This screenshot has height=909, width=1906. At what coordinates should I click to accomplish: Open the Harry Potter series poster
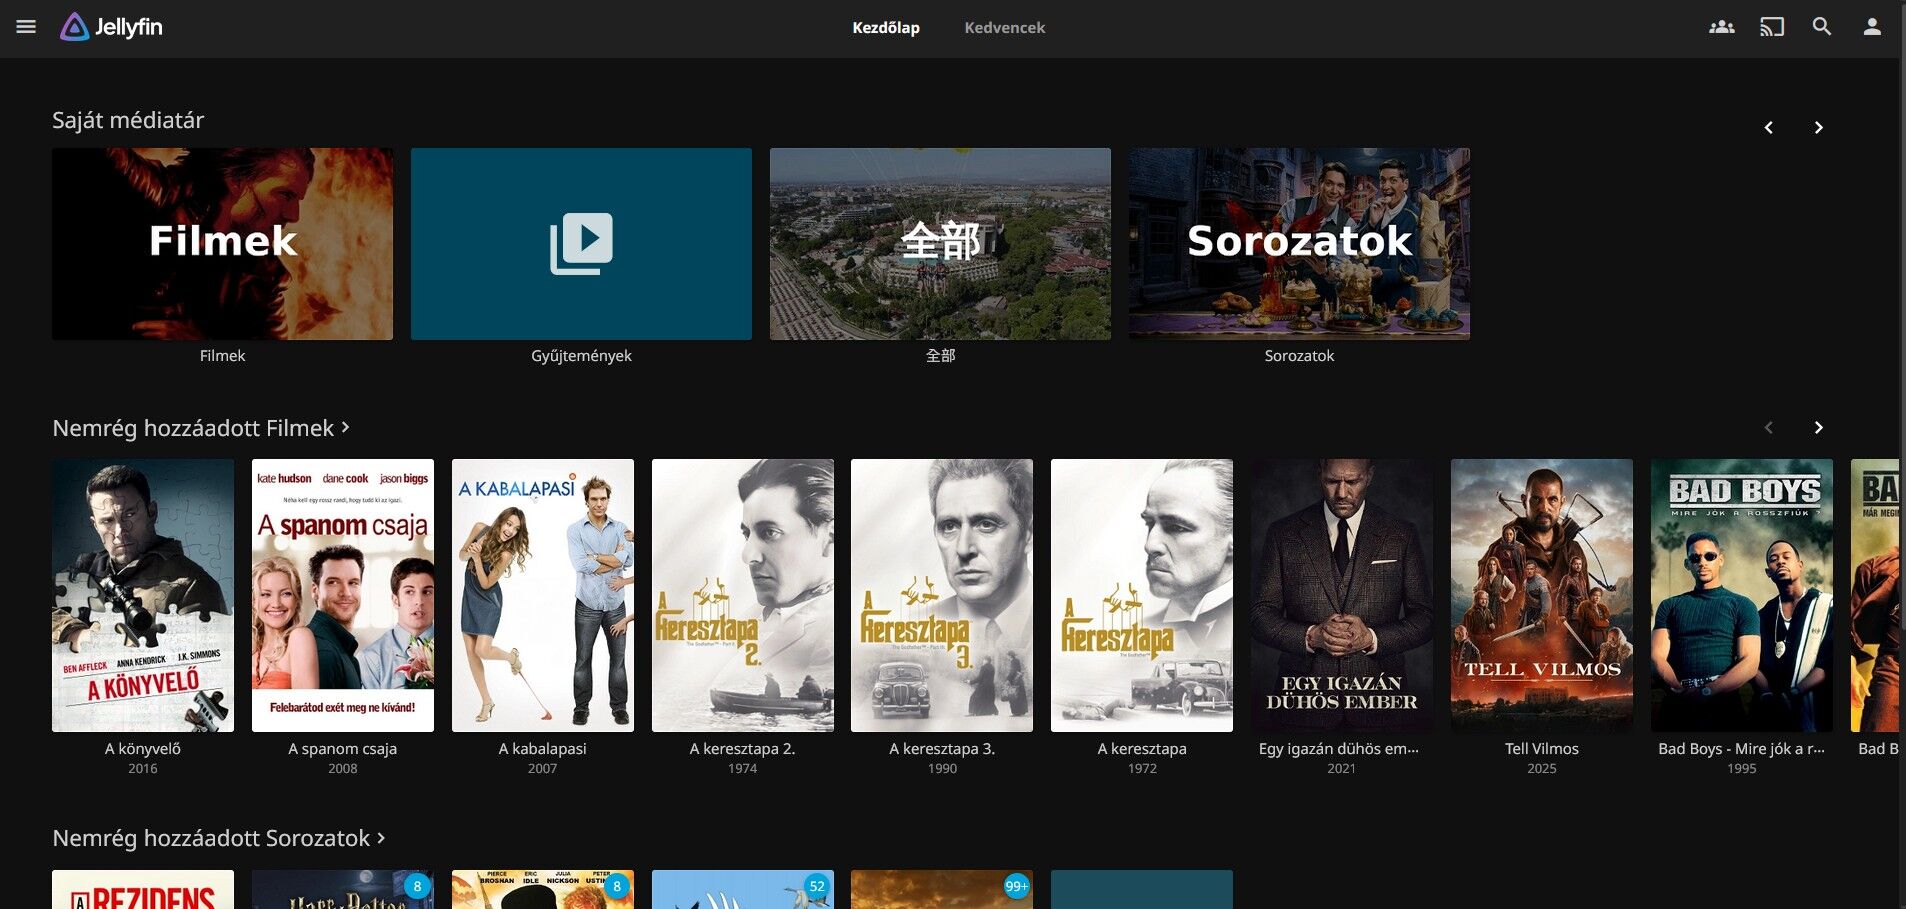pyautogui.click(x=343, y=890)
